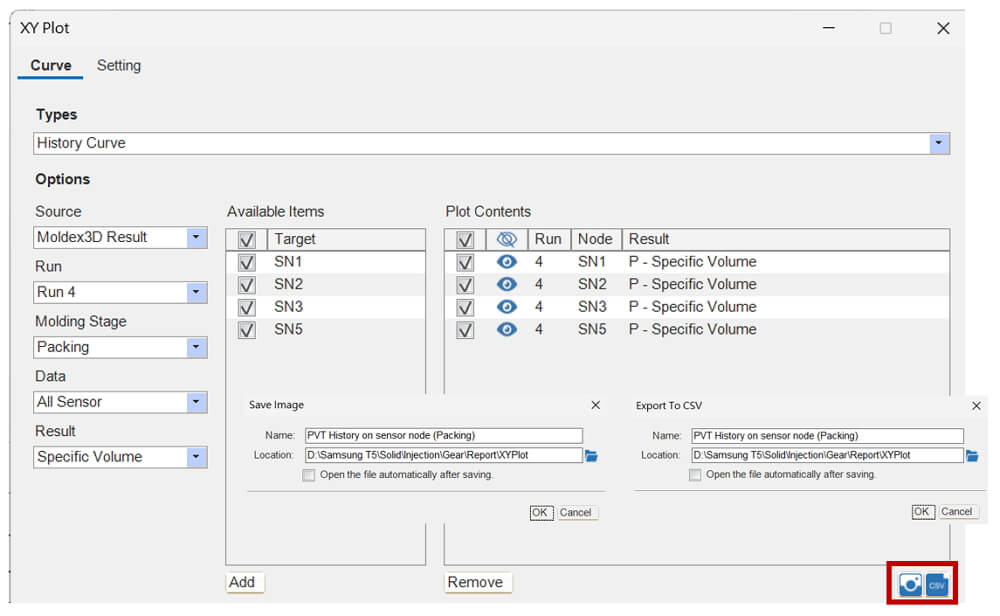The height and width of the screenshot is (616, 1000).
Task: Click Location field in Export To CSV dialog
Action: pos(828,455)
